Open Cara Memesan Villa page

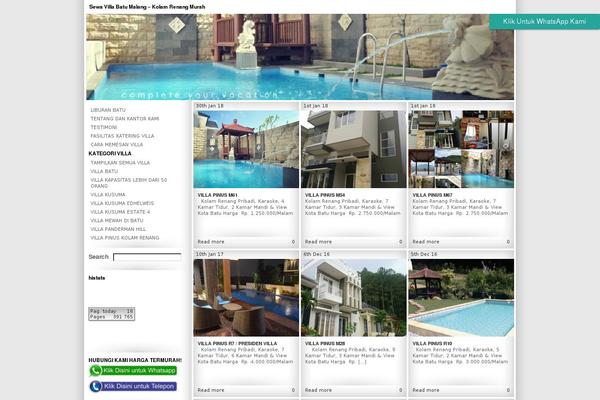(117, 145)
